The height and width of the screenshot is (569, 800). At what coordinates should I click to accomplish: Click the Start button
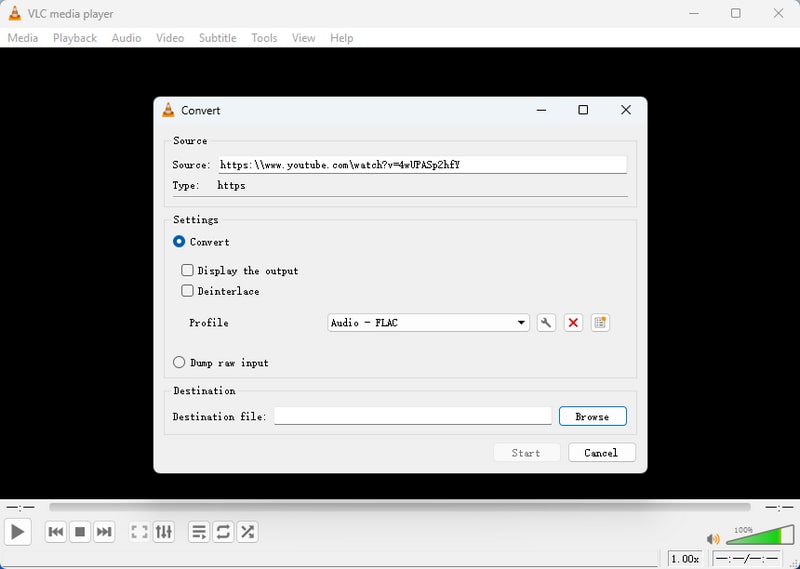click(526, 453)
